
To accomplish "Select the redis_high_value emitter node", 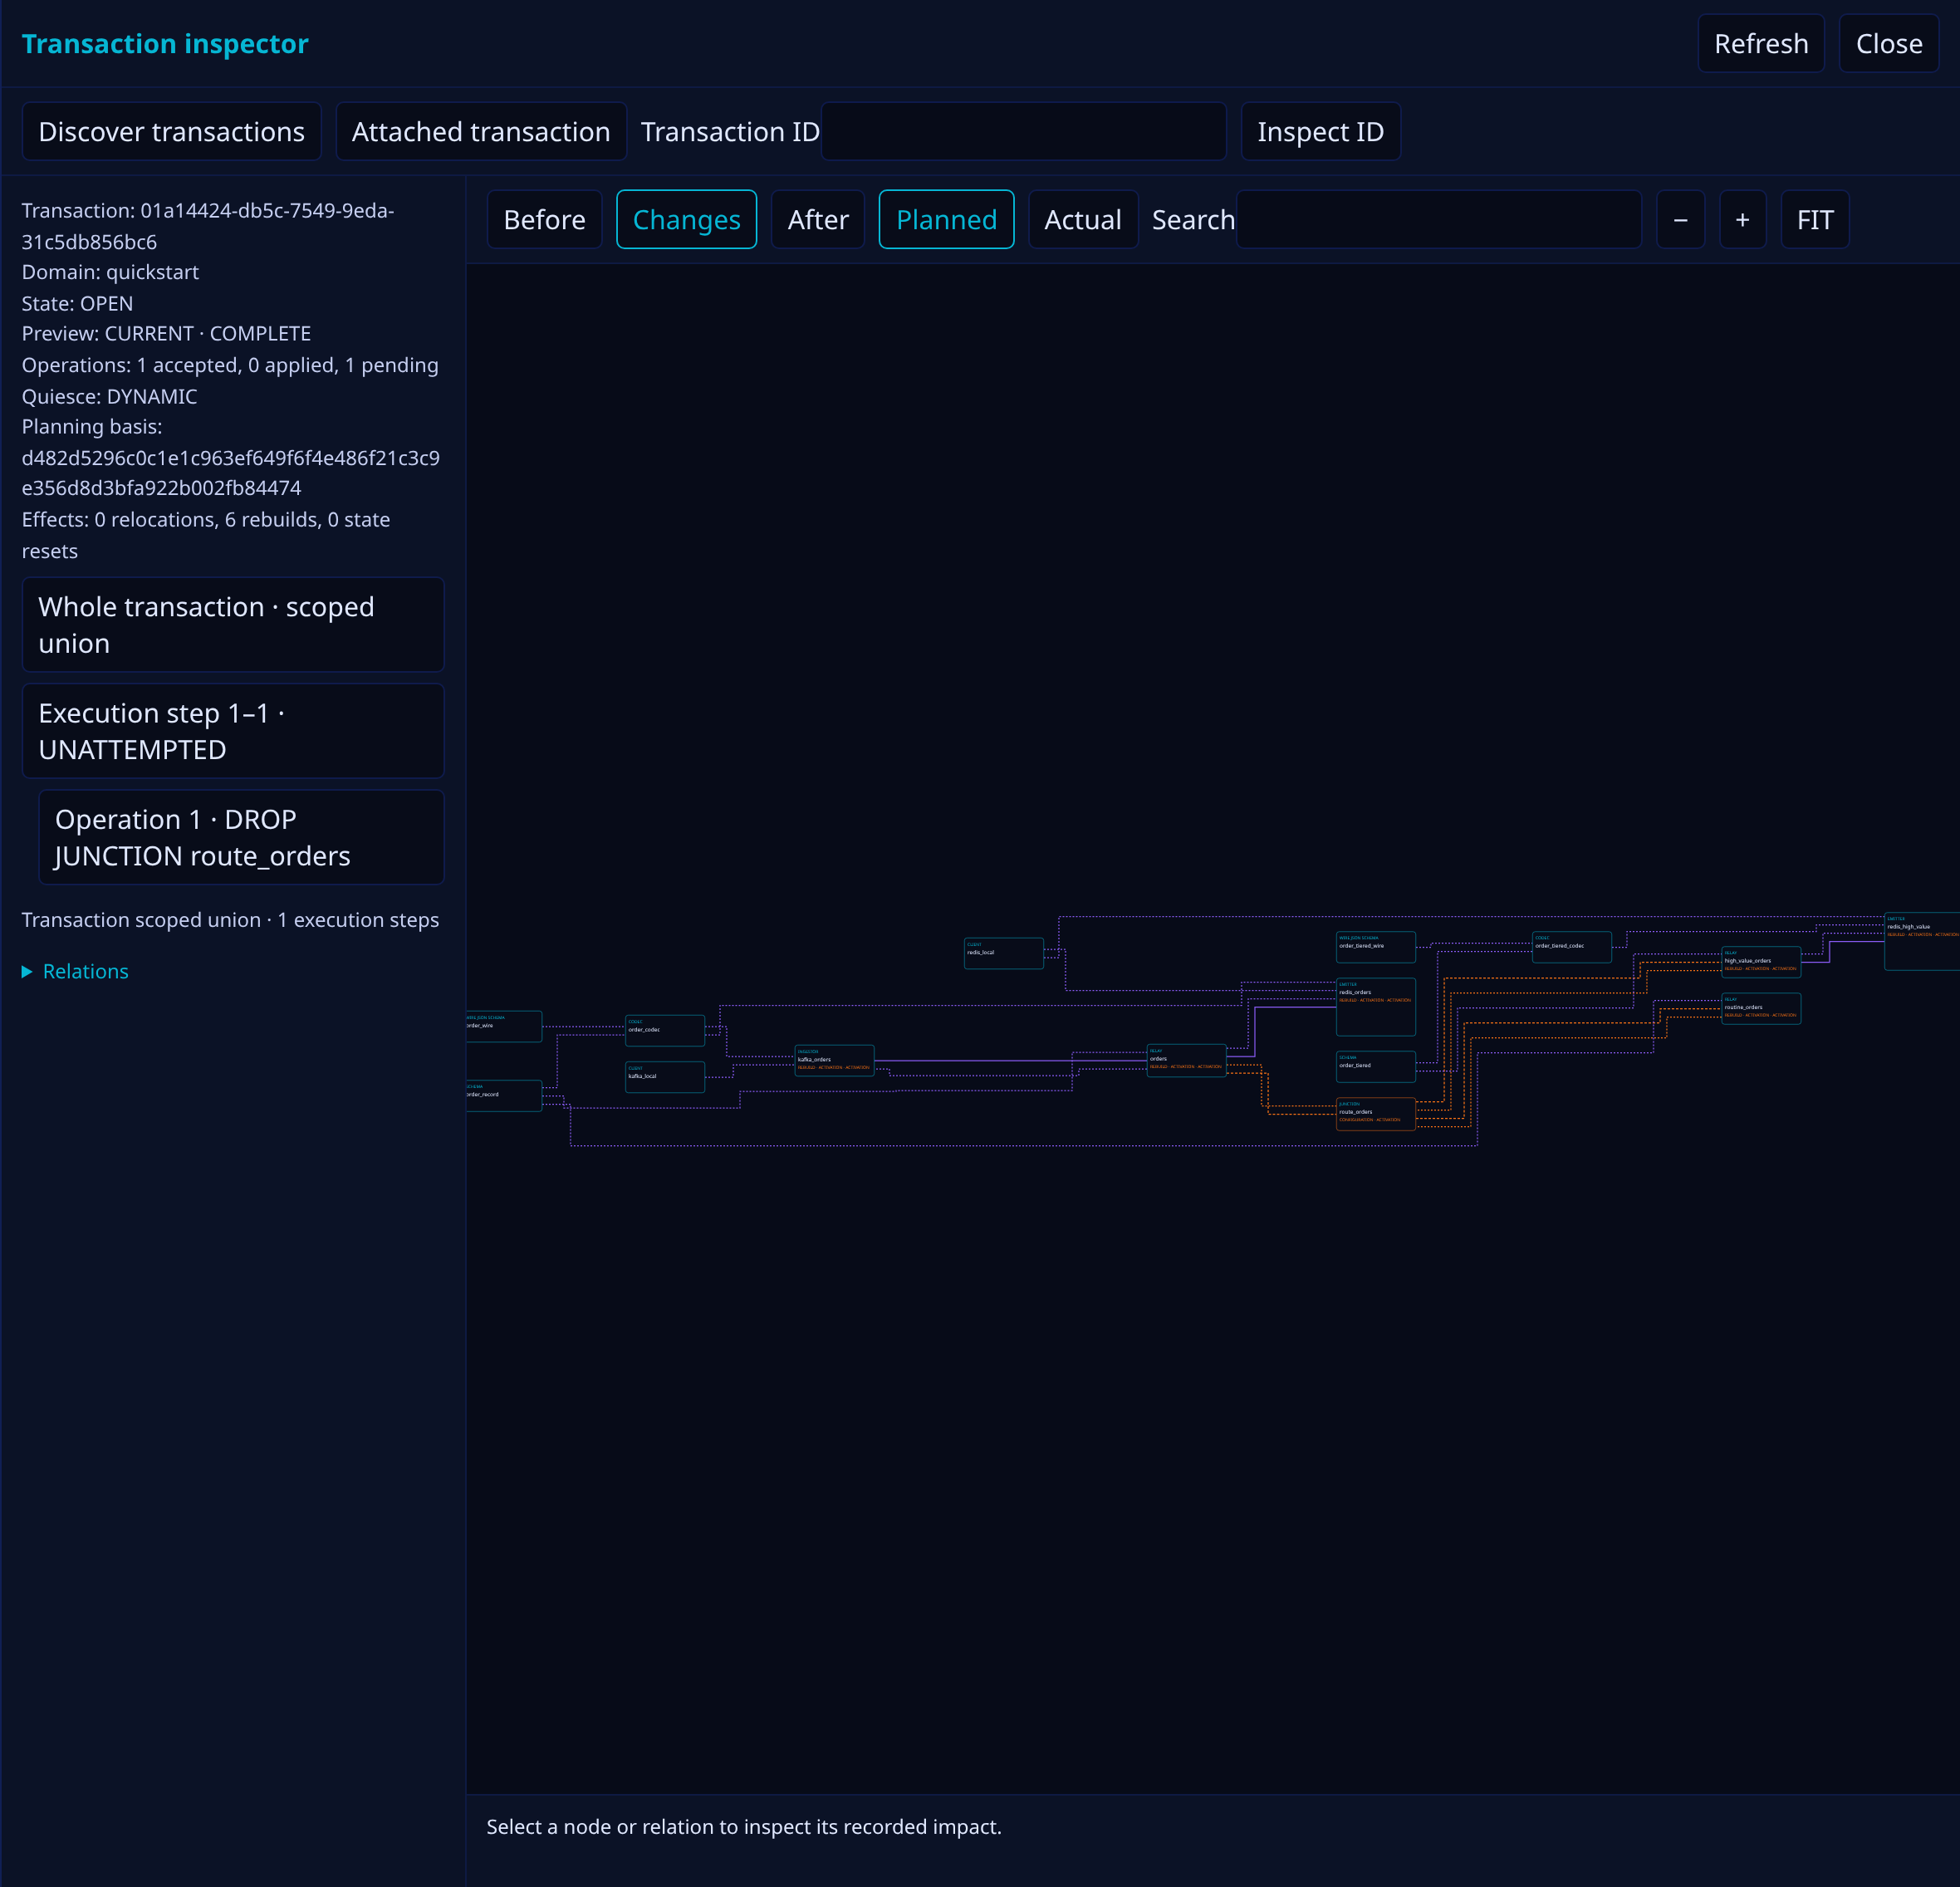I will pos(1921,941).
